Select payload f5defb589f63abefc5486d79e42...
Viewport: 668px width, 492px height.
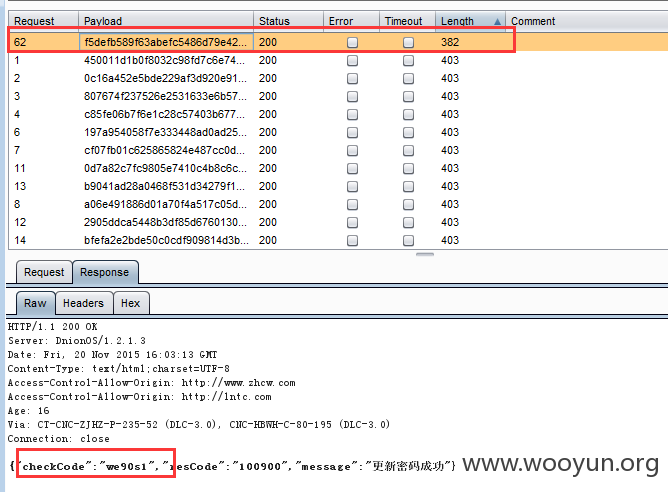tap(165, 42)
